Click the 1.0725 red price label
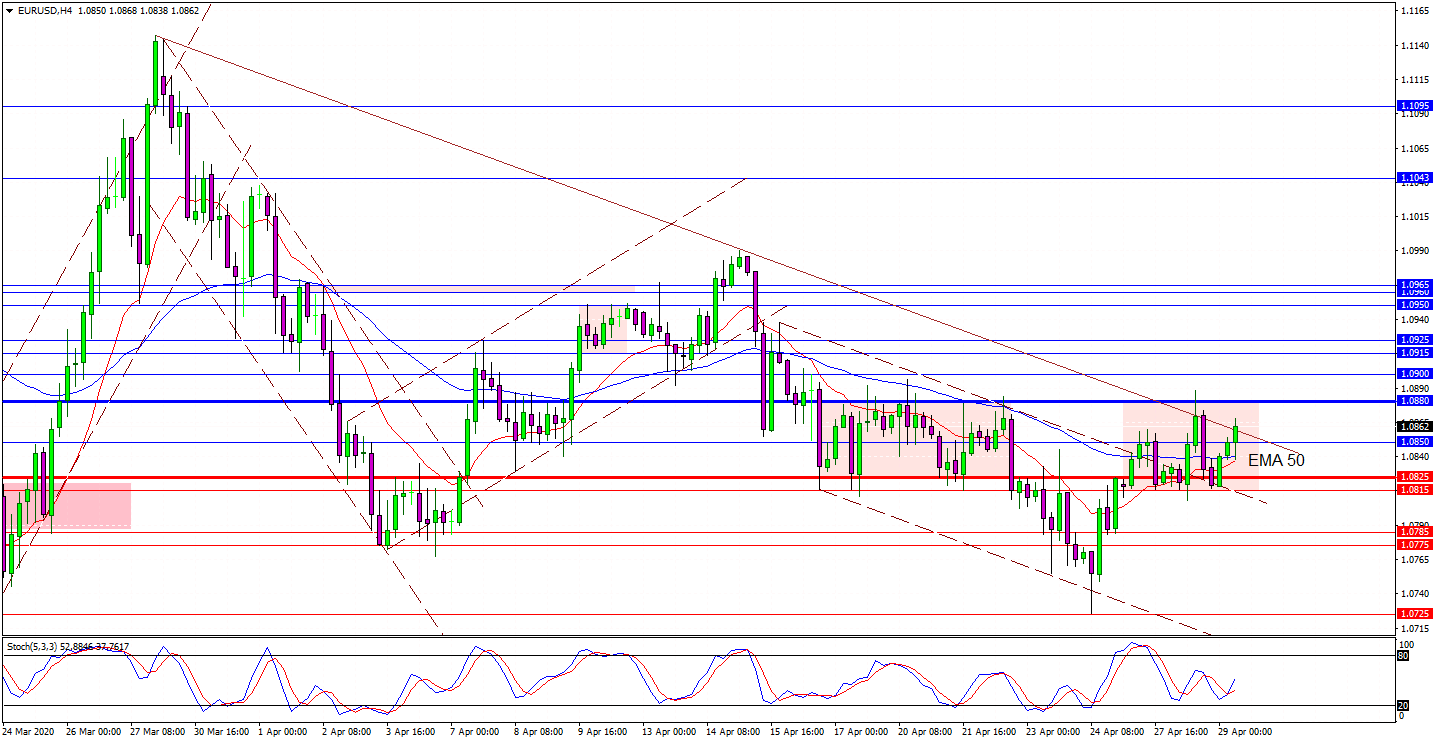The height and width of the screenshot is (743, 1436). point(1414,614)
